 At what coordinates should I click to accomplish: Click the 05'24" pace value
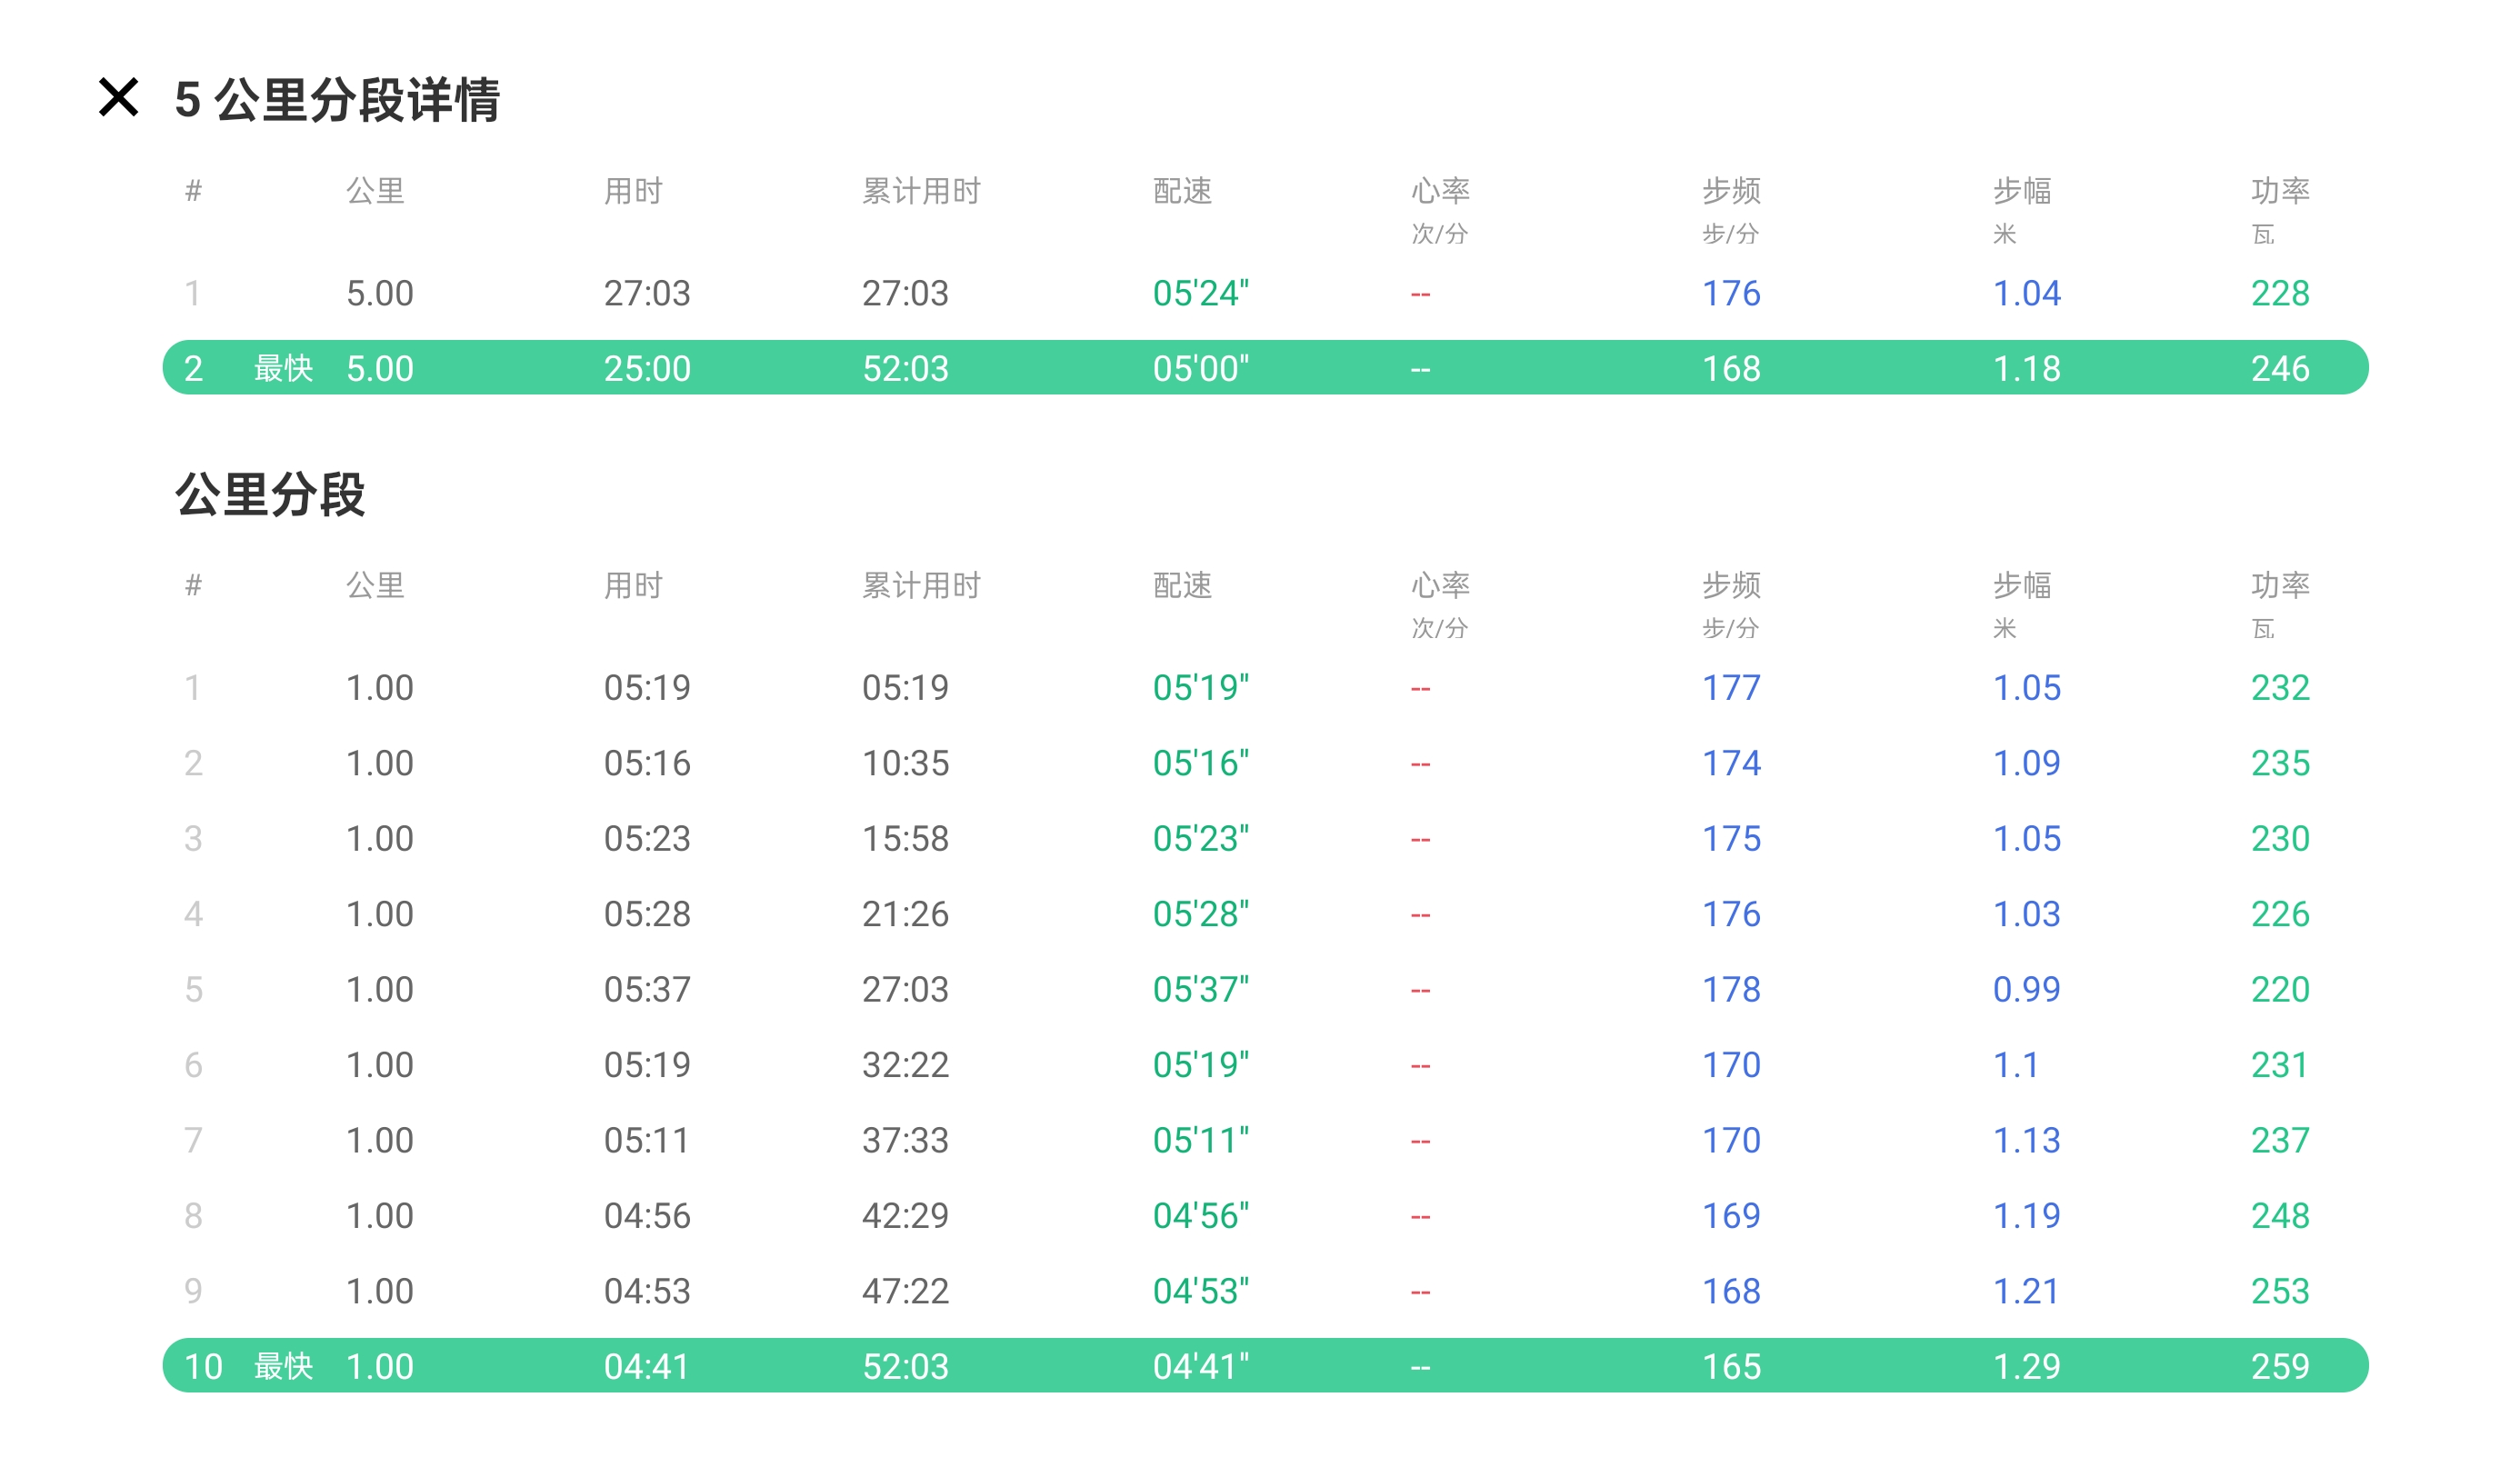coord(1200,293)
